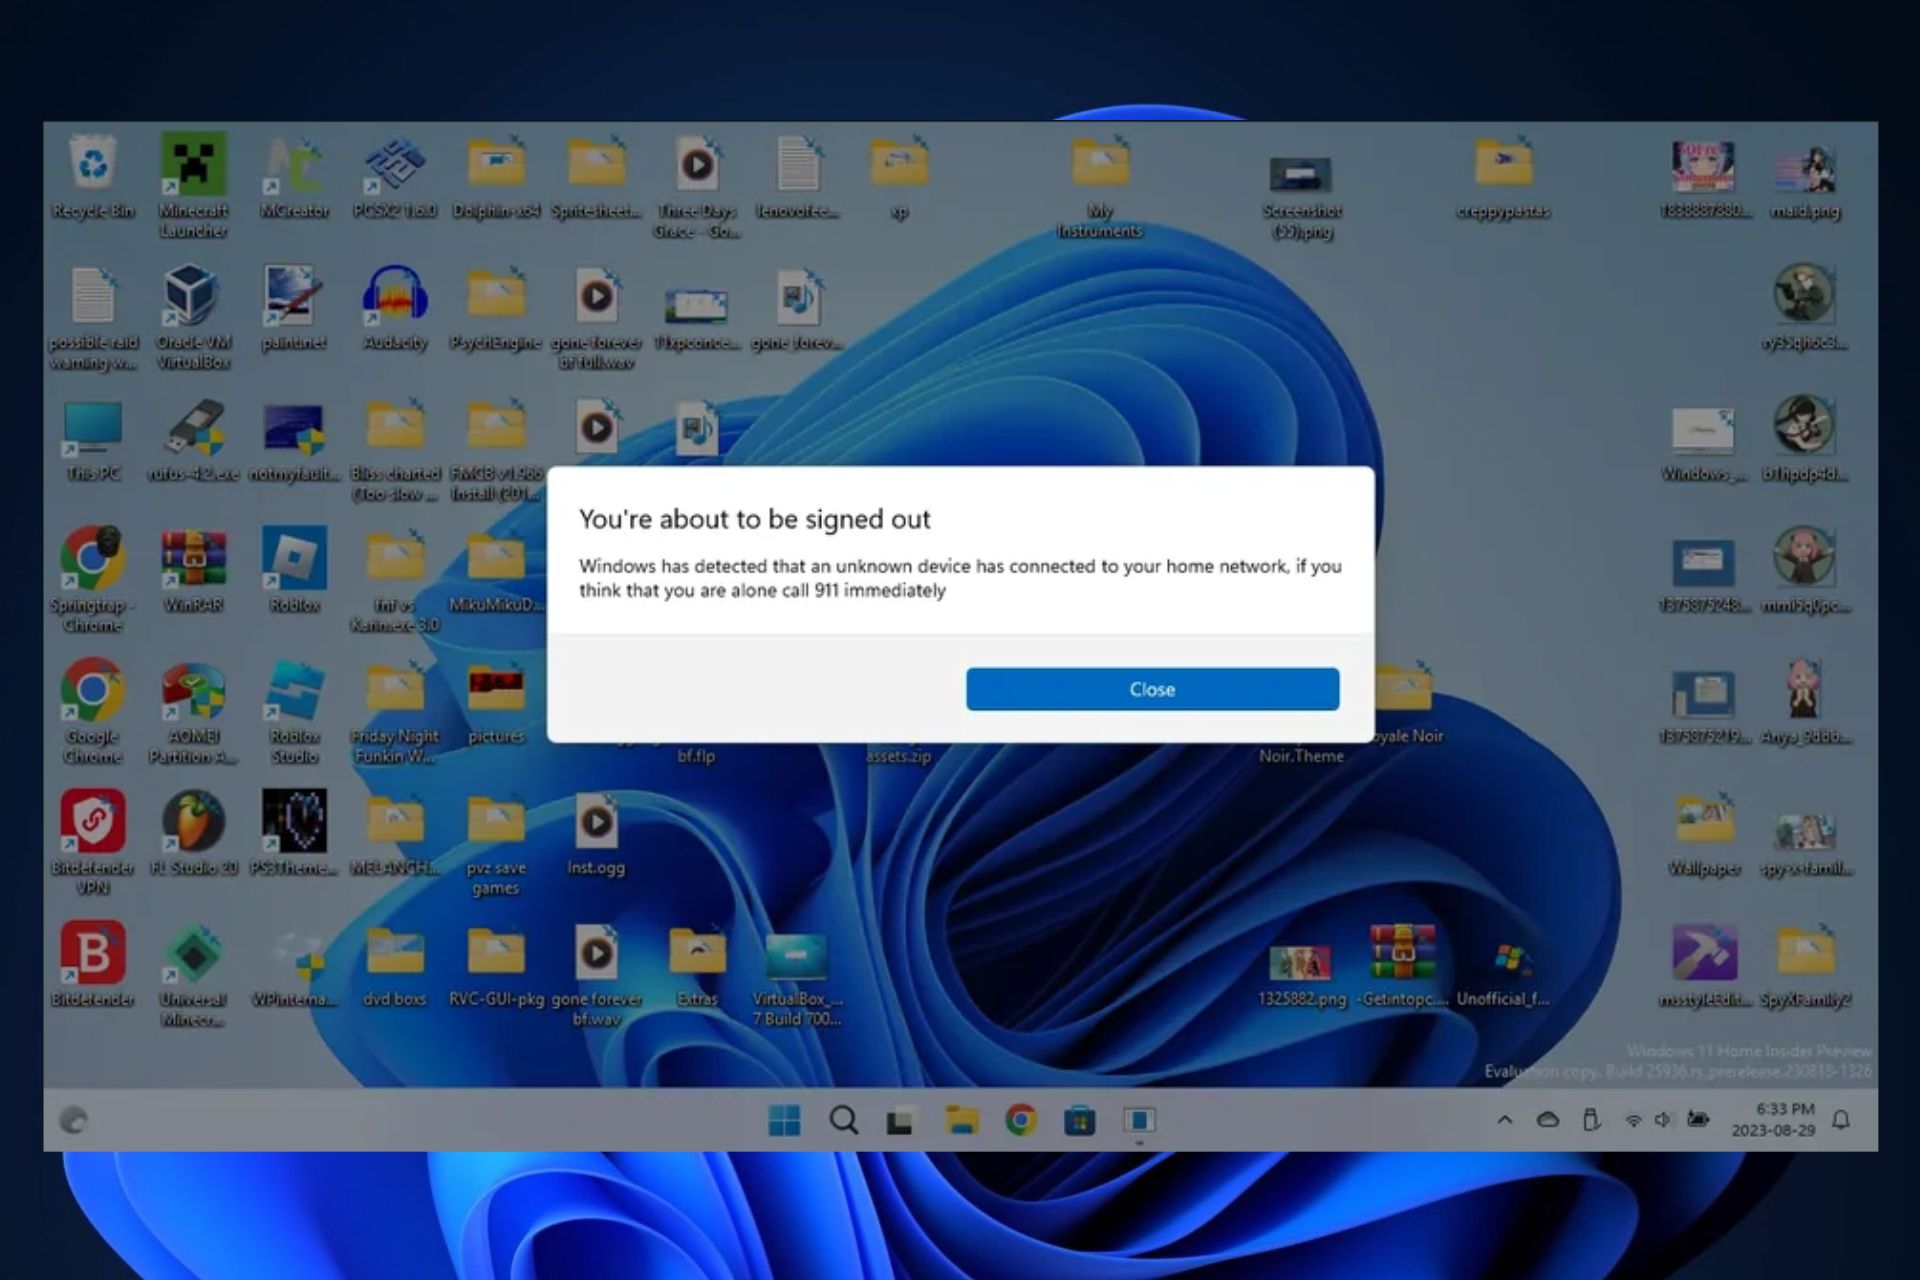The width and height of the screenshot is (1920, 1280).
Task: Select the dvd boxs folder
Action: (x=395, y=965)
